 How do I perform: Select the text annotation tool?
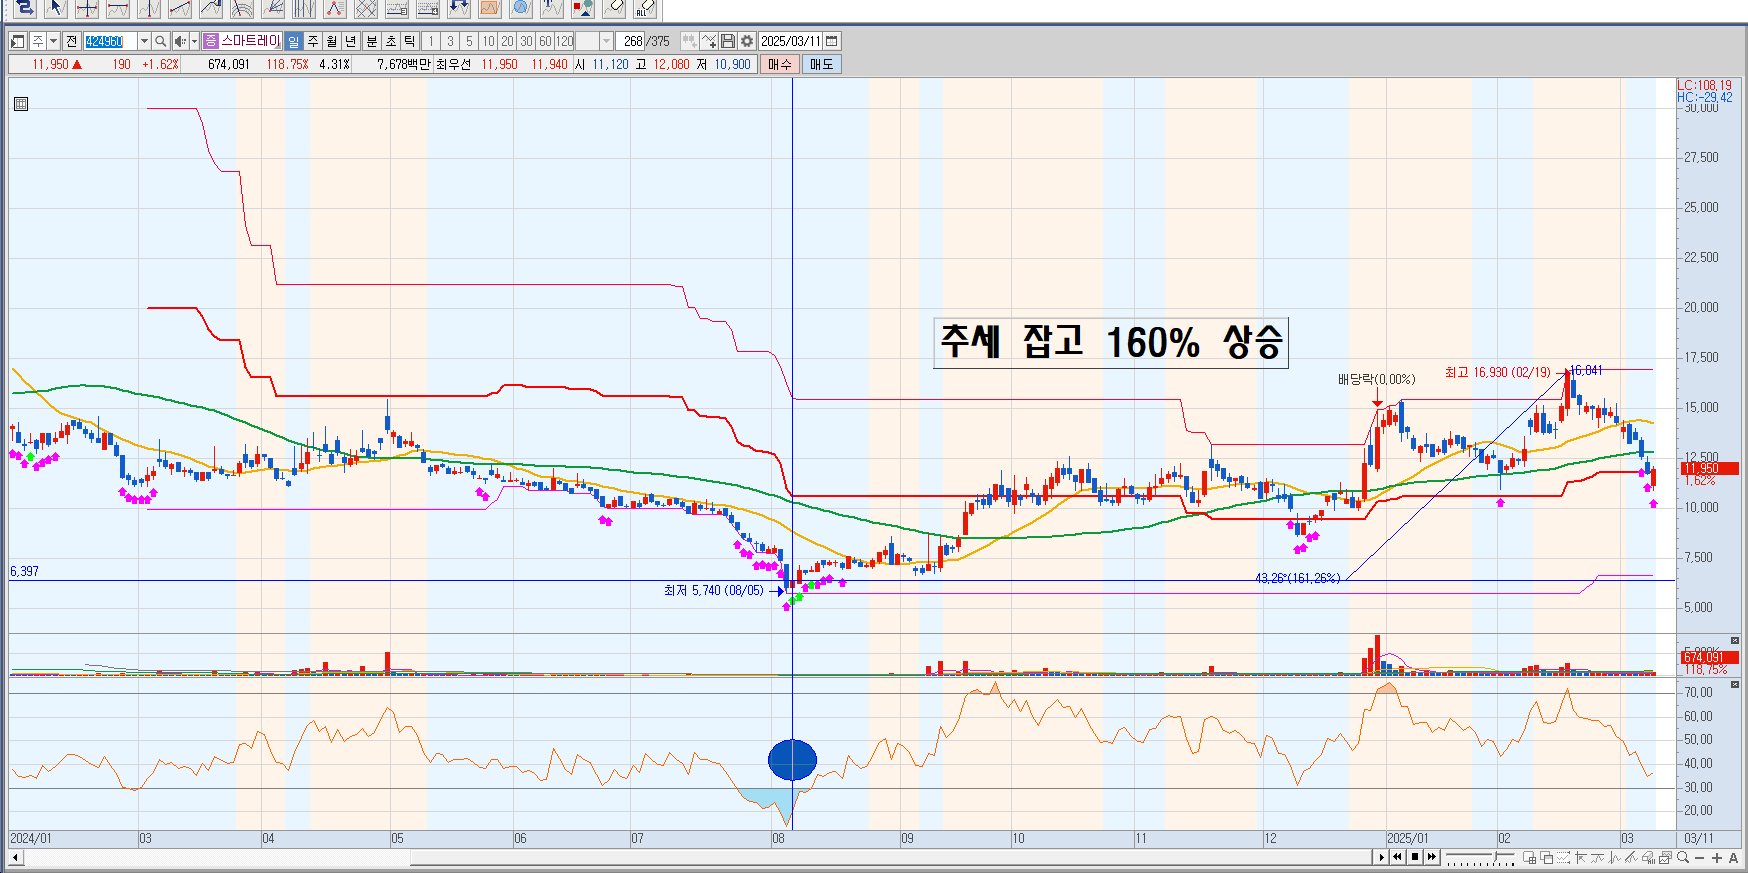click(x=552, y=8)
